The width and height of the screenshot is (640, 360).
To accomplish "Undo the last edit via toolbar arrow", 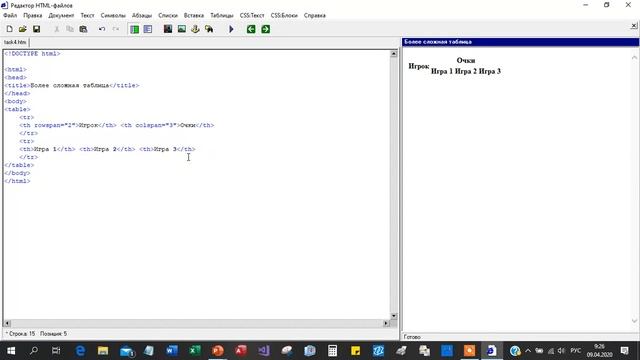I will tap(102, 29).
